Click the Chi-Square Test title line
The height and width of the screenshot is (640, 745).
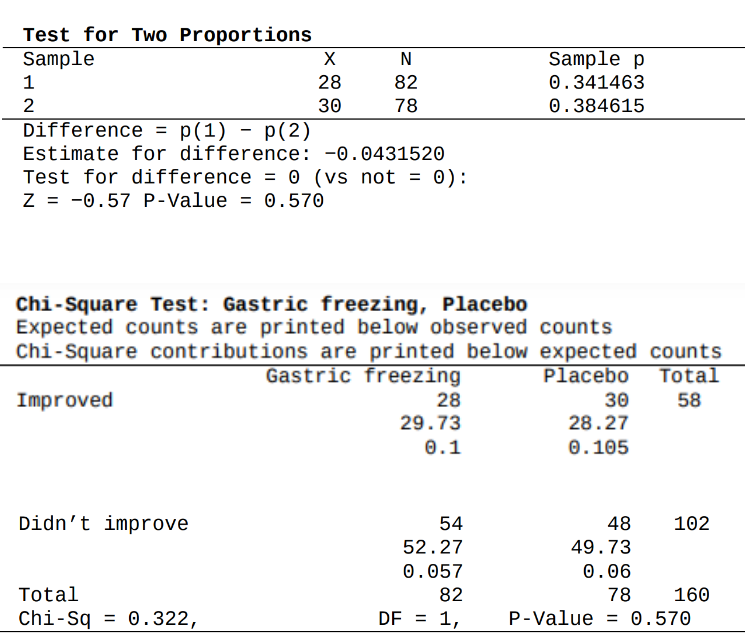(272, 304)
